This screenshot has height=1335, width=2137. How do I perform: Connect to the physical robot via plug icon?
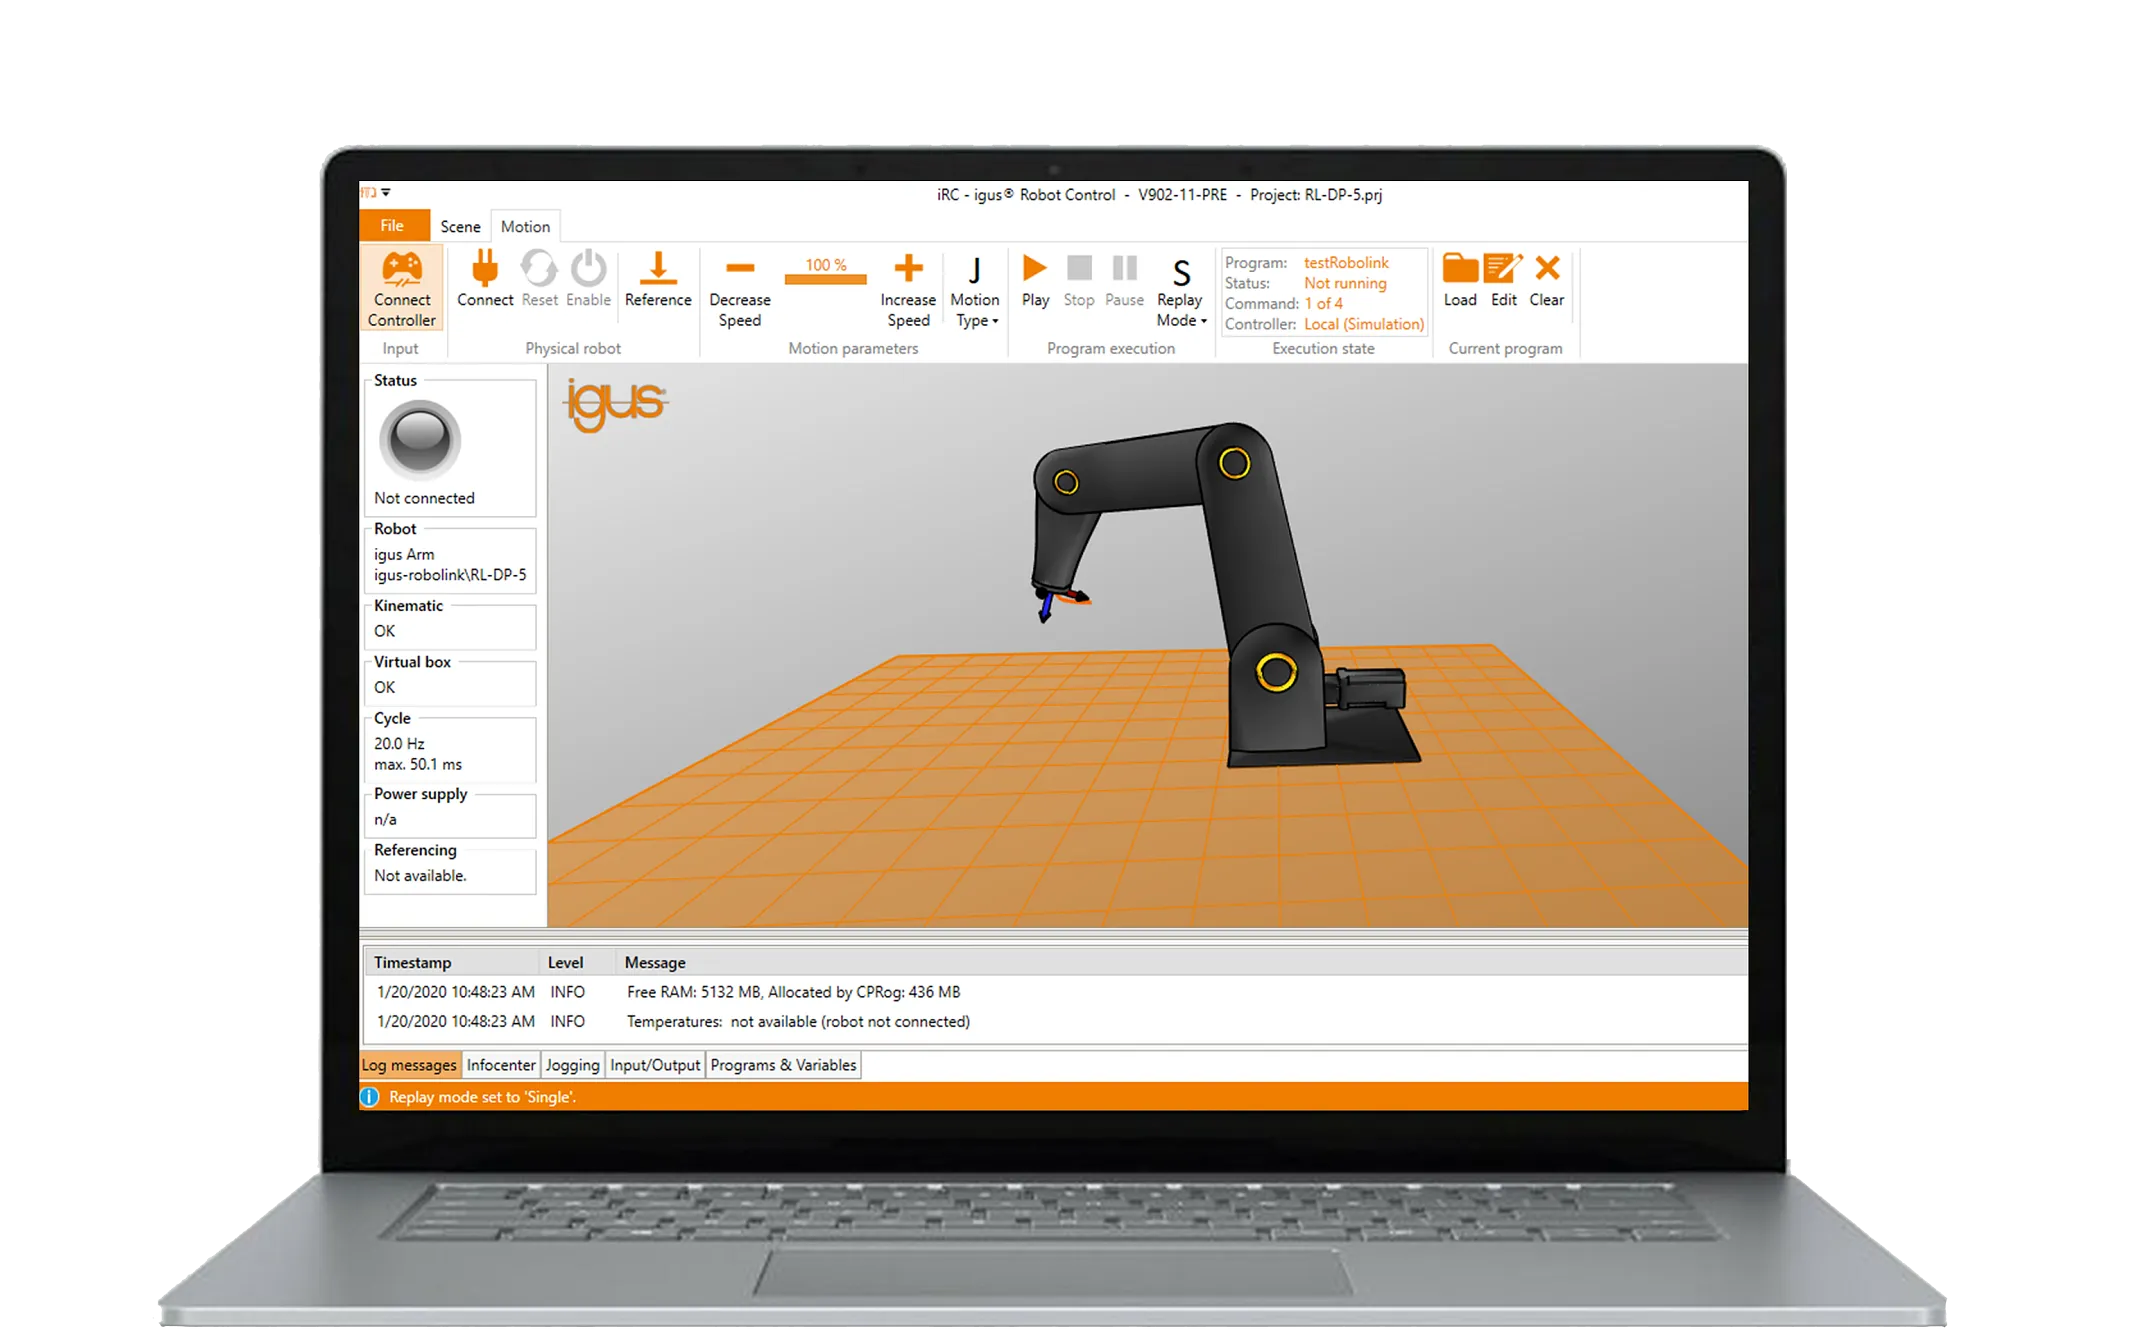coord(485,268)
